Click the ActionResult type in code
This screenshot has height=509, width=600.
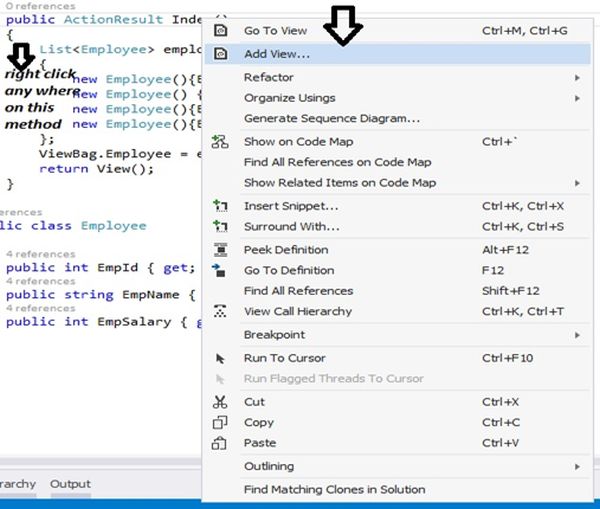(113, 20)
